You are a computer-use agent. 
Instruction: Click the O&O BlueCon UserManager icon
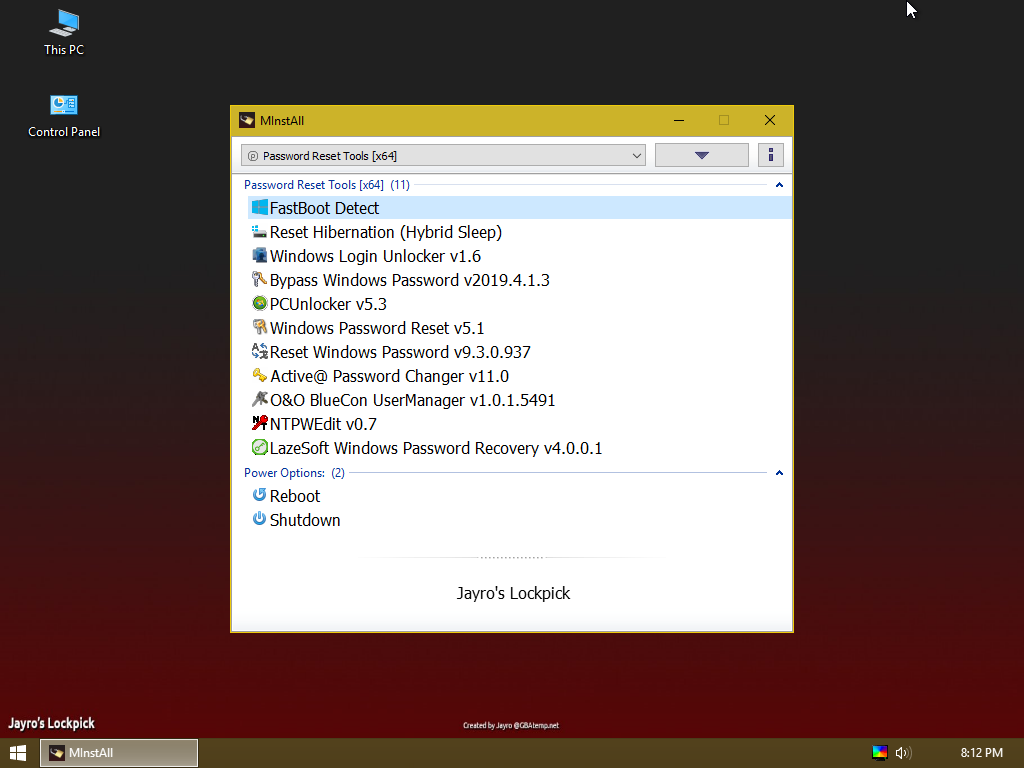pos(259,399)
